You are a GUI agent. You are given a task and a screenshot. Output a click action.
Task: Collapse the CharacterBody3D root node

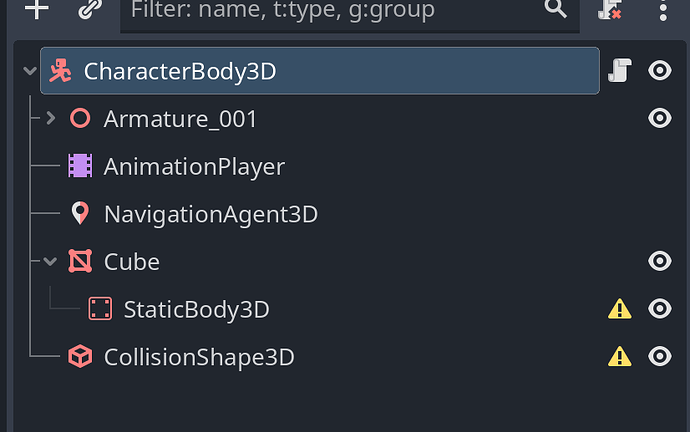pos(30,71)
